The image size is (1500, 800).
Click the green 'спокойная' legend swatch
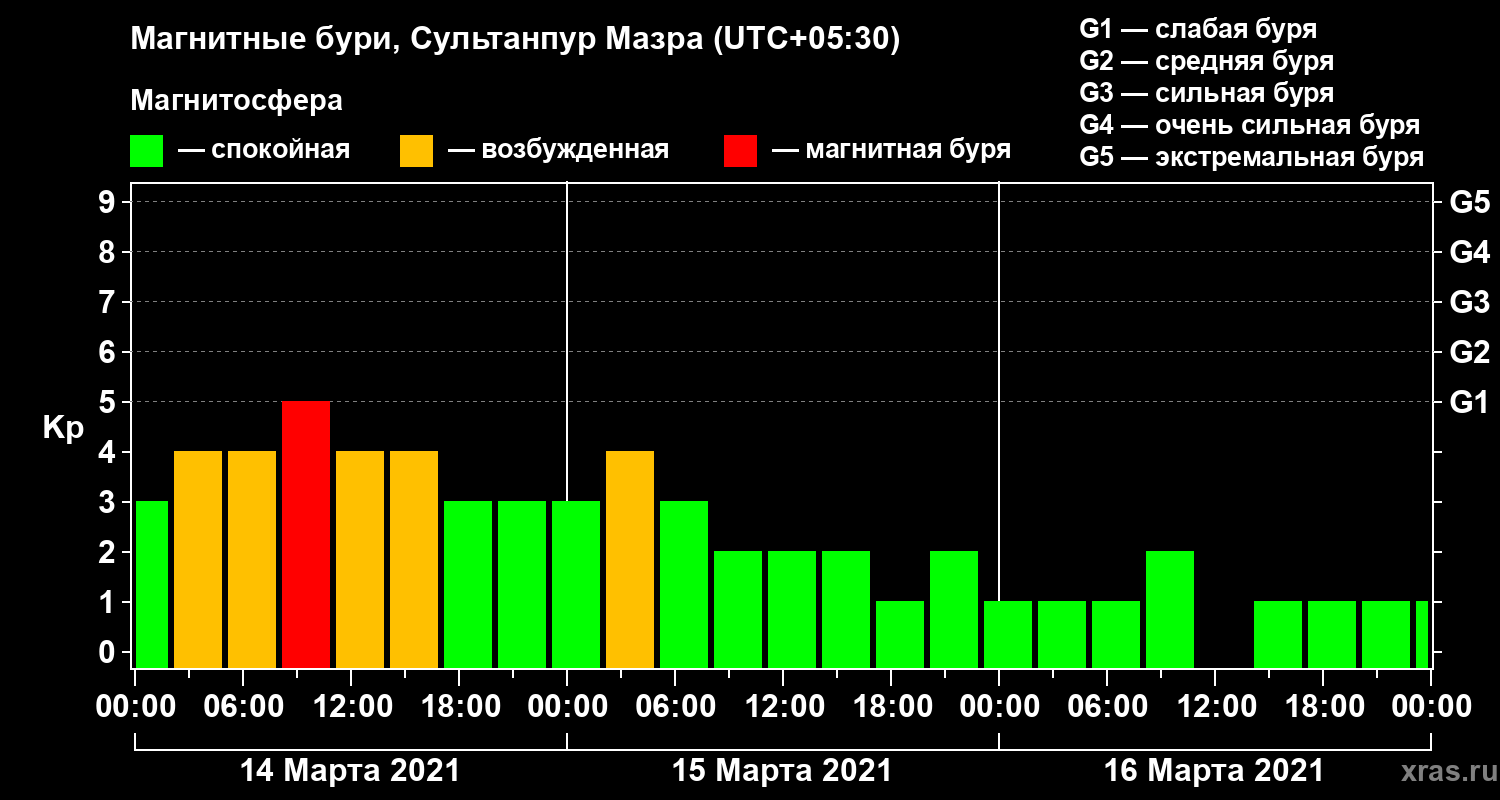click(x=146, y=151)
